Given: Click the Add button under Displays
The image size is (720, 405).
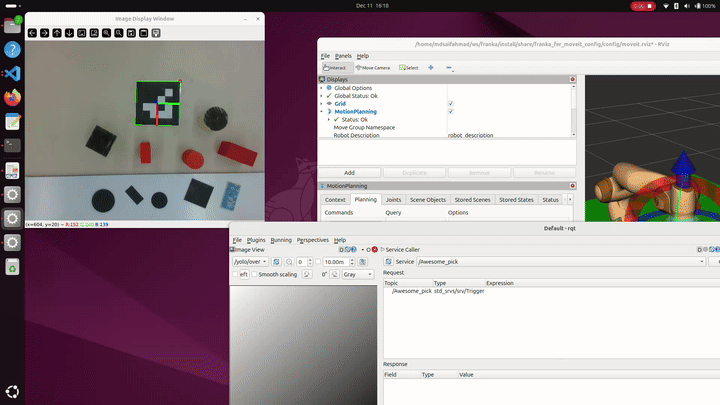Looking at the screenshot, I should point(349,172).
